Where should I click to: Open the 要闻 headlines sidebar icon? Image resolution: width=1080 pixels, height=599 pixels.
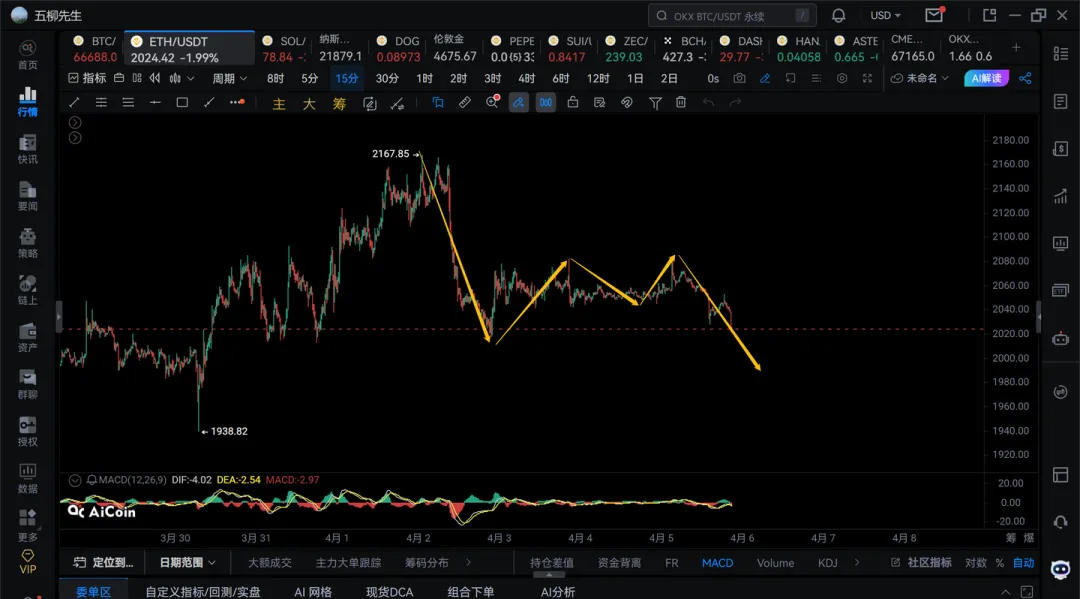pyautogui.click(x=28, y=197)
